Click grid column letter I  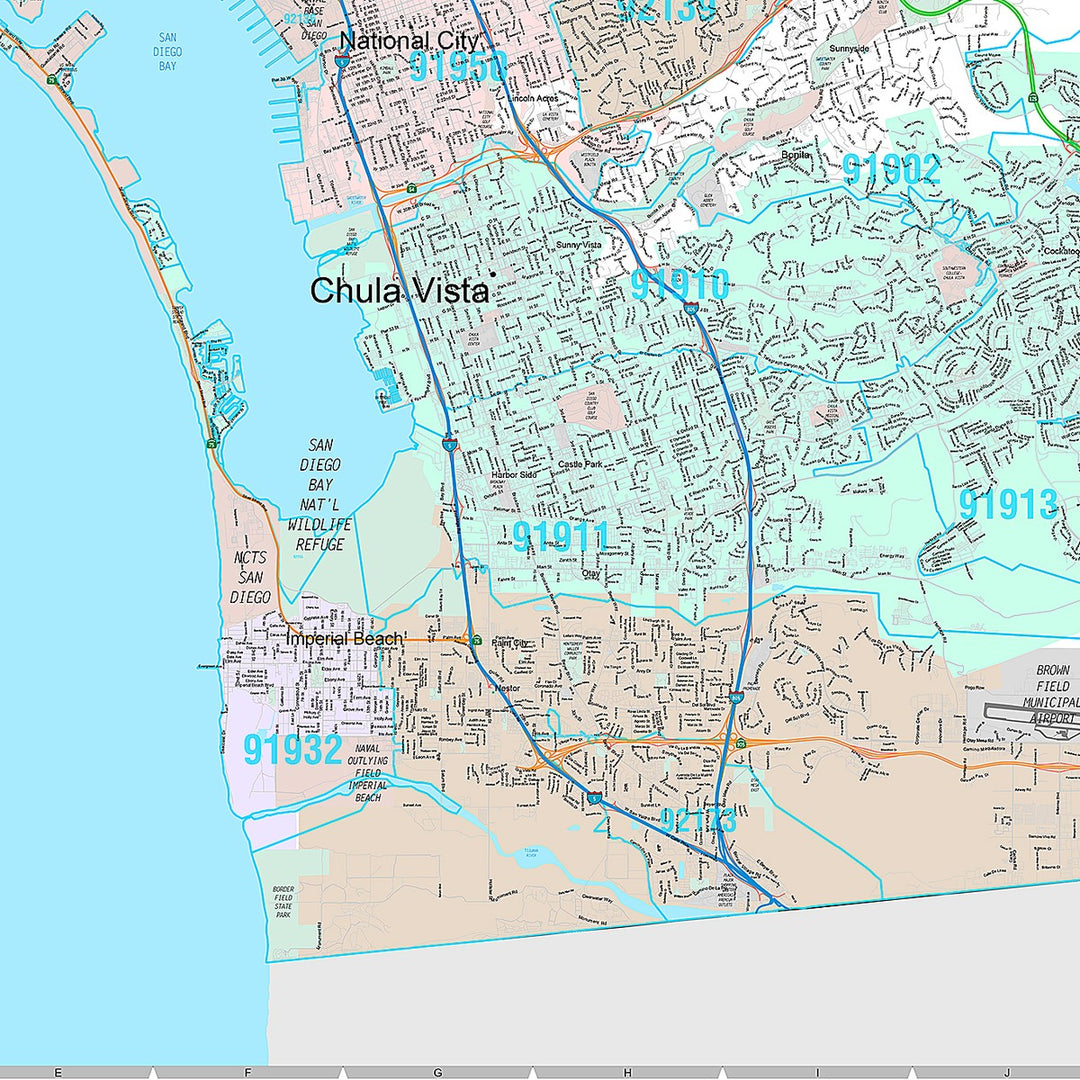tap(818, 1072)
